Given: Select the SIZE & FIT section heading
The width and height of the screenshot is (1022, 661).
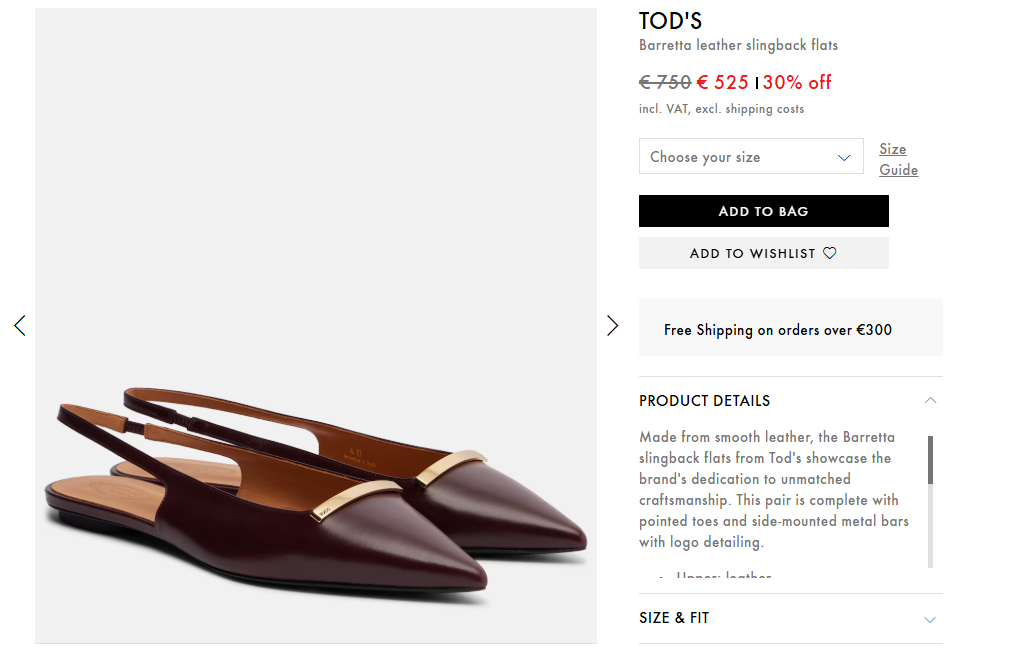Looking at the screenshot, I should pyautogui.click(x=674, y=618).
